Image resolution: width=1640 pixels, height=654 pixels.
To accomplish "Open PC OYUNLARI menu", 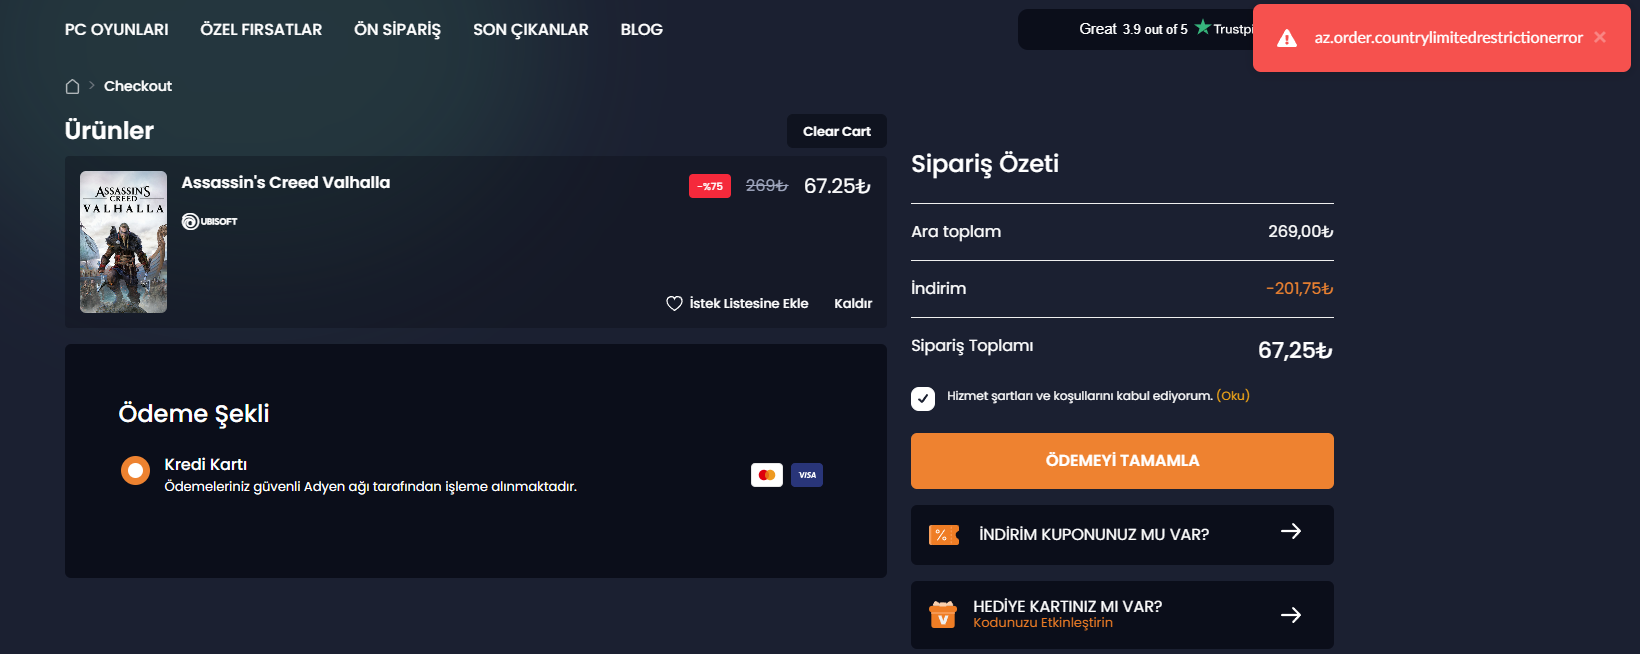I will coord(116,30).
